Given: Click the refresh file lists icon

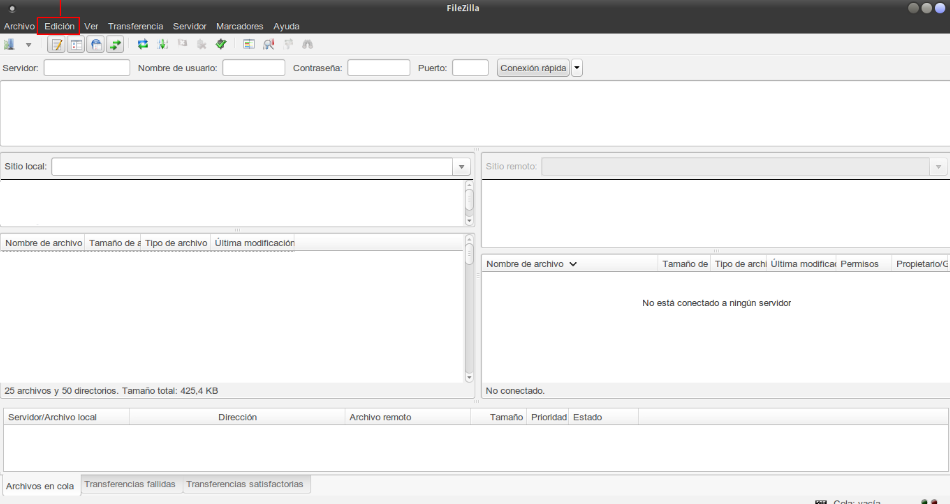Looking at the screenshot, I should [143, 44].
